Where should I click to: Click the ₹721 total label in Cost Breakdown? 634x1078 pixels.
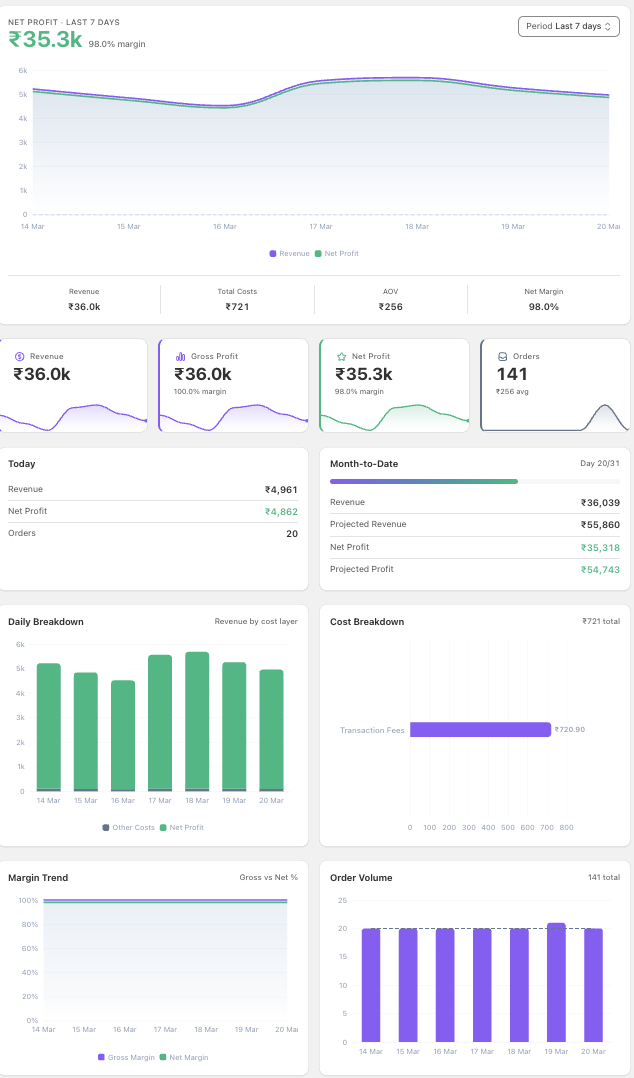click(601, 622)
